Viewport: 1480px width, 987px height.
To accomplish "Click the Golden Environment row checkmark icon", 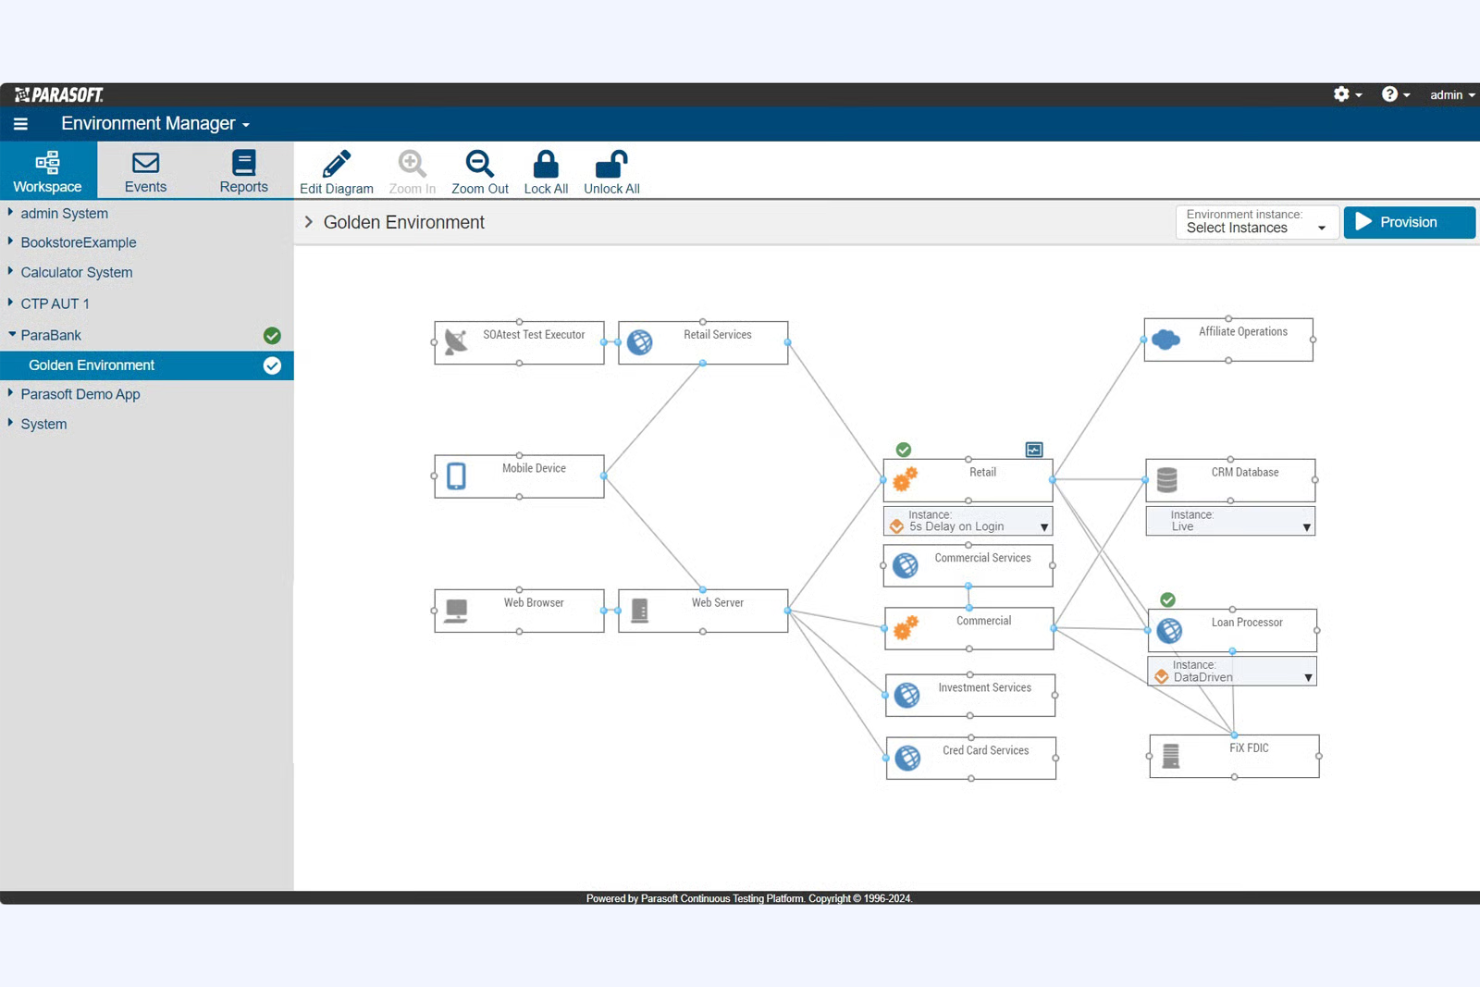I will [x=272, y=365].
